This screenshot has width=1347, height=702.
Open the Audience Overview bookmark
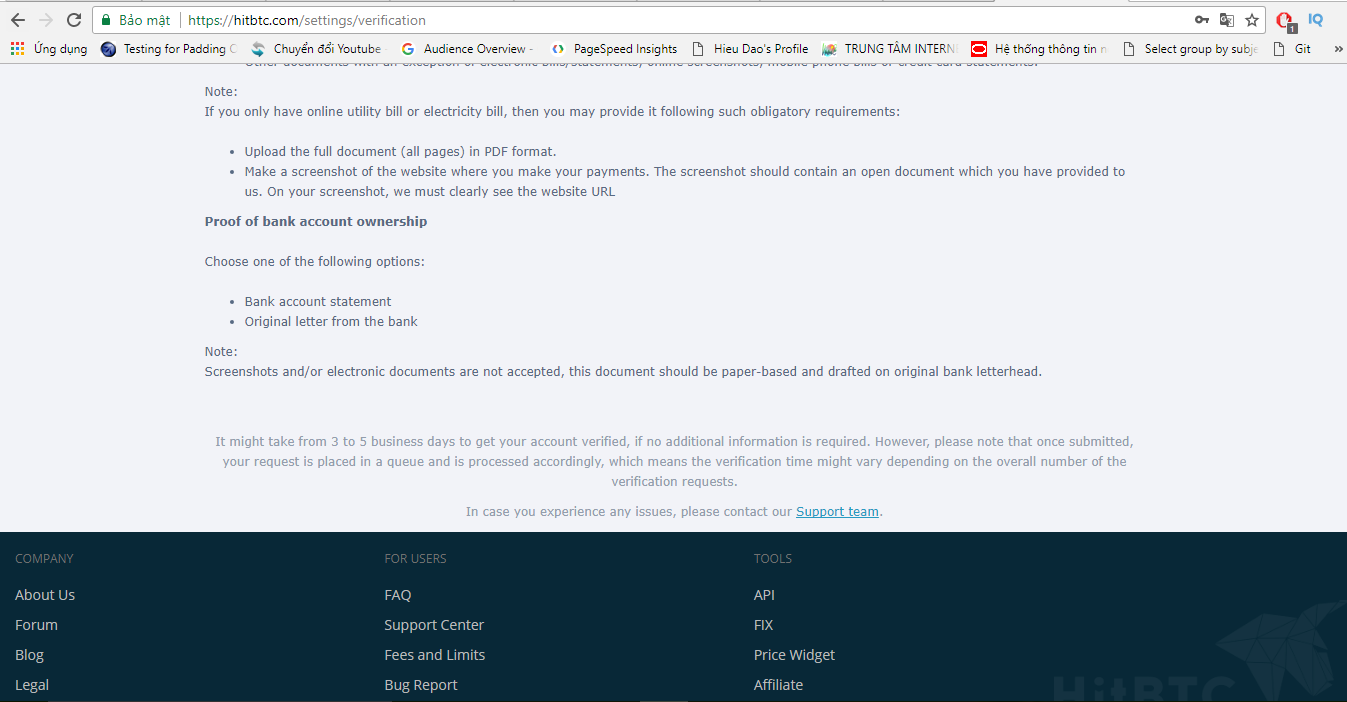click(x=466, y=49)
